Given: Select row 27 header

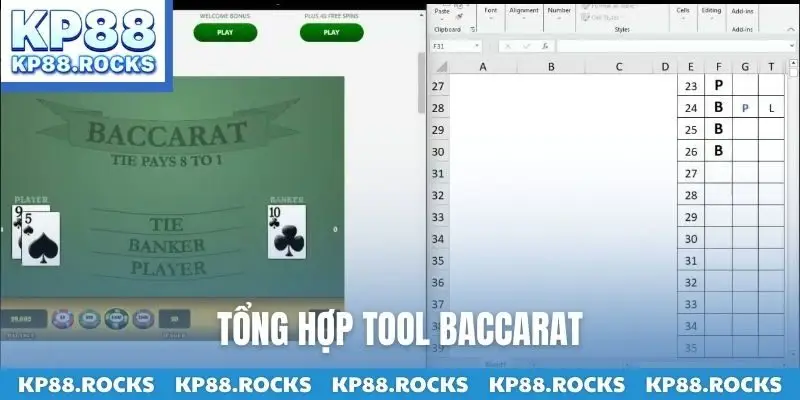Looking at the screenshot, I should click(438, 86).
